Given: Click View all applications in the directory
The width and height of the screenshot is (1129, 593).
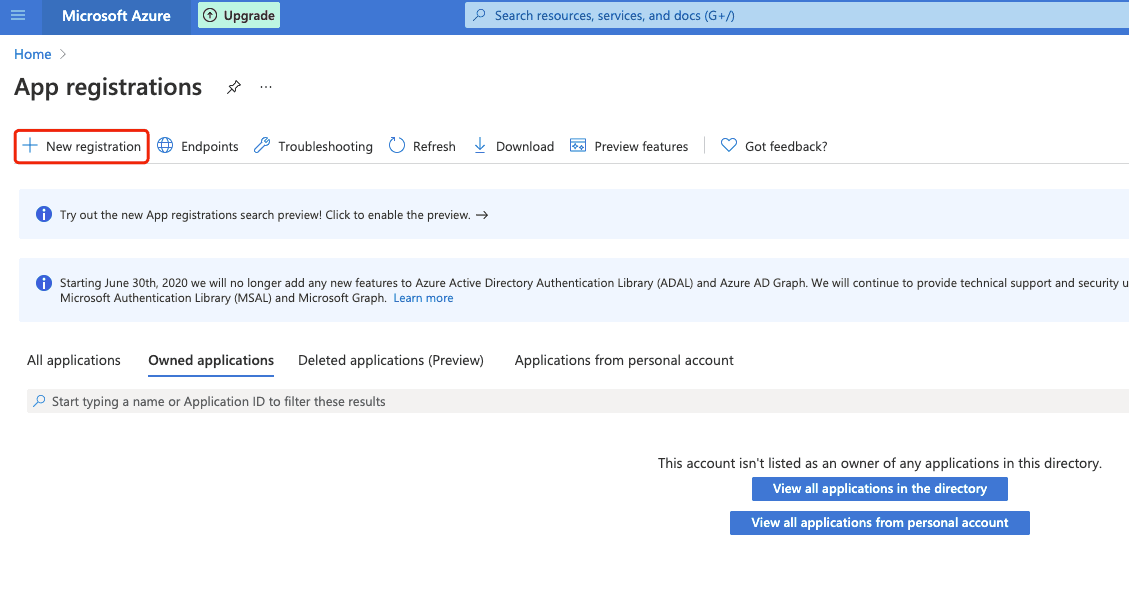Looking at the screenshot, I should click(880, 489).
